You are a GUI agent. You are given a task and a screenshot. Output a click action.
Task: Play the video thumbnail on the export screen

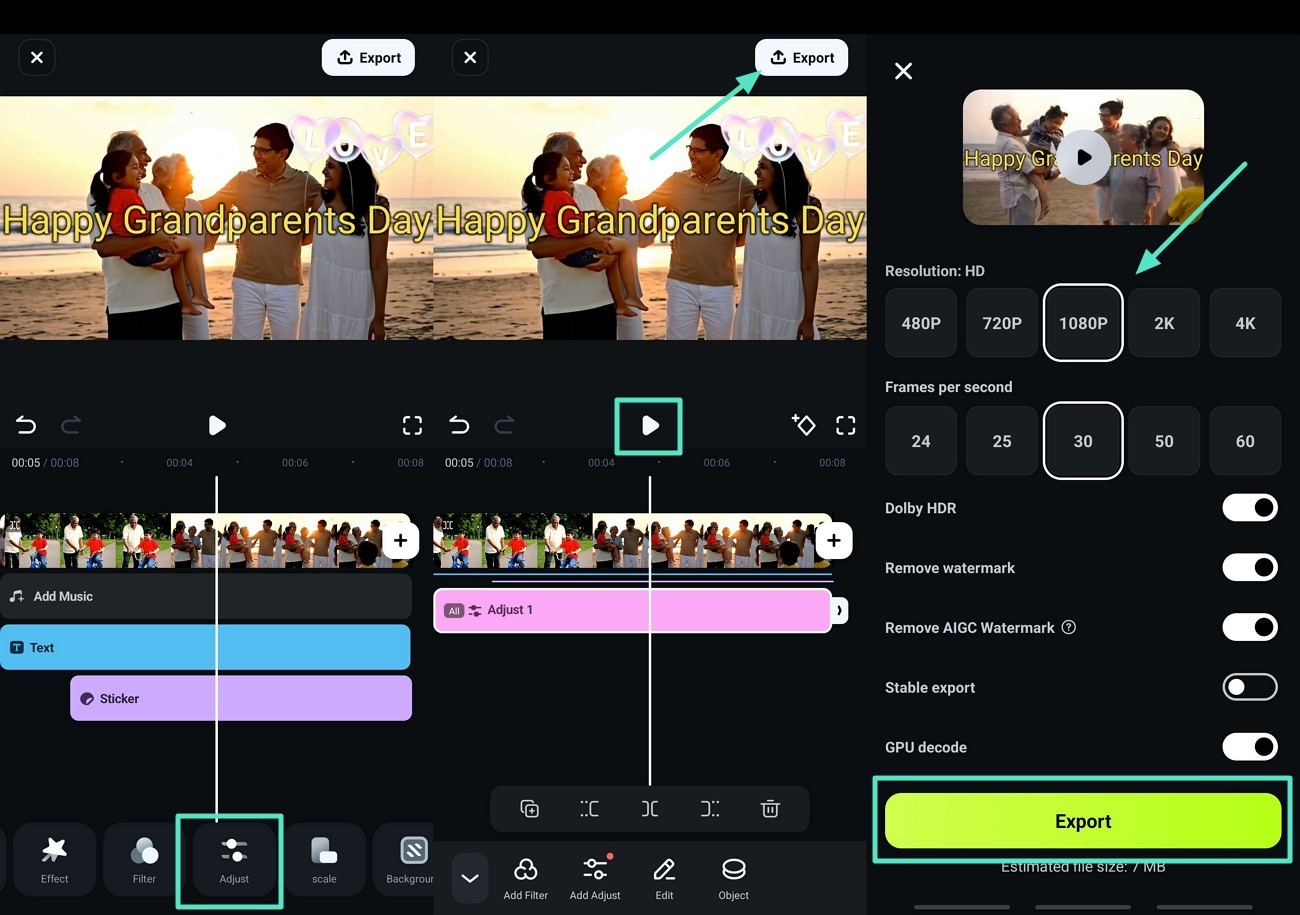1083,158
